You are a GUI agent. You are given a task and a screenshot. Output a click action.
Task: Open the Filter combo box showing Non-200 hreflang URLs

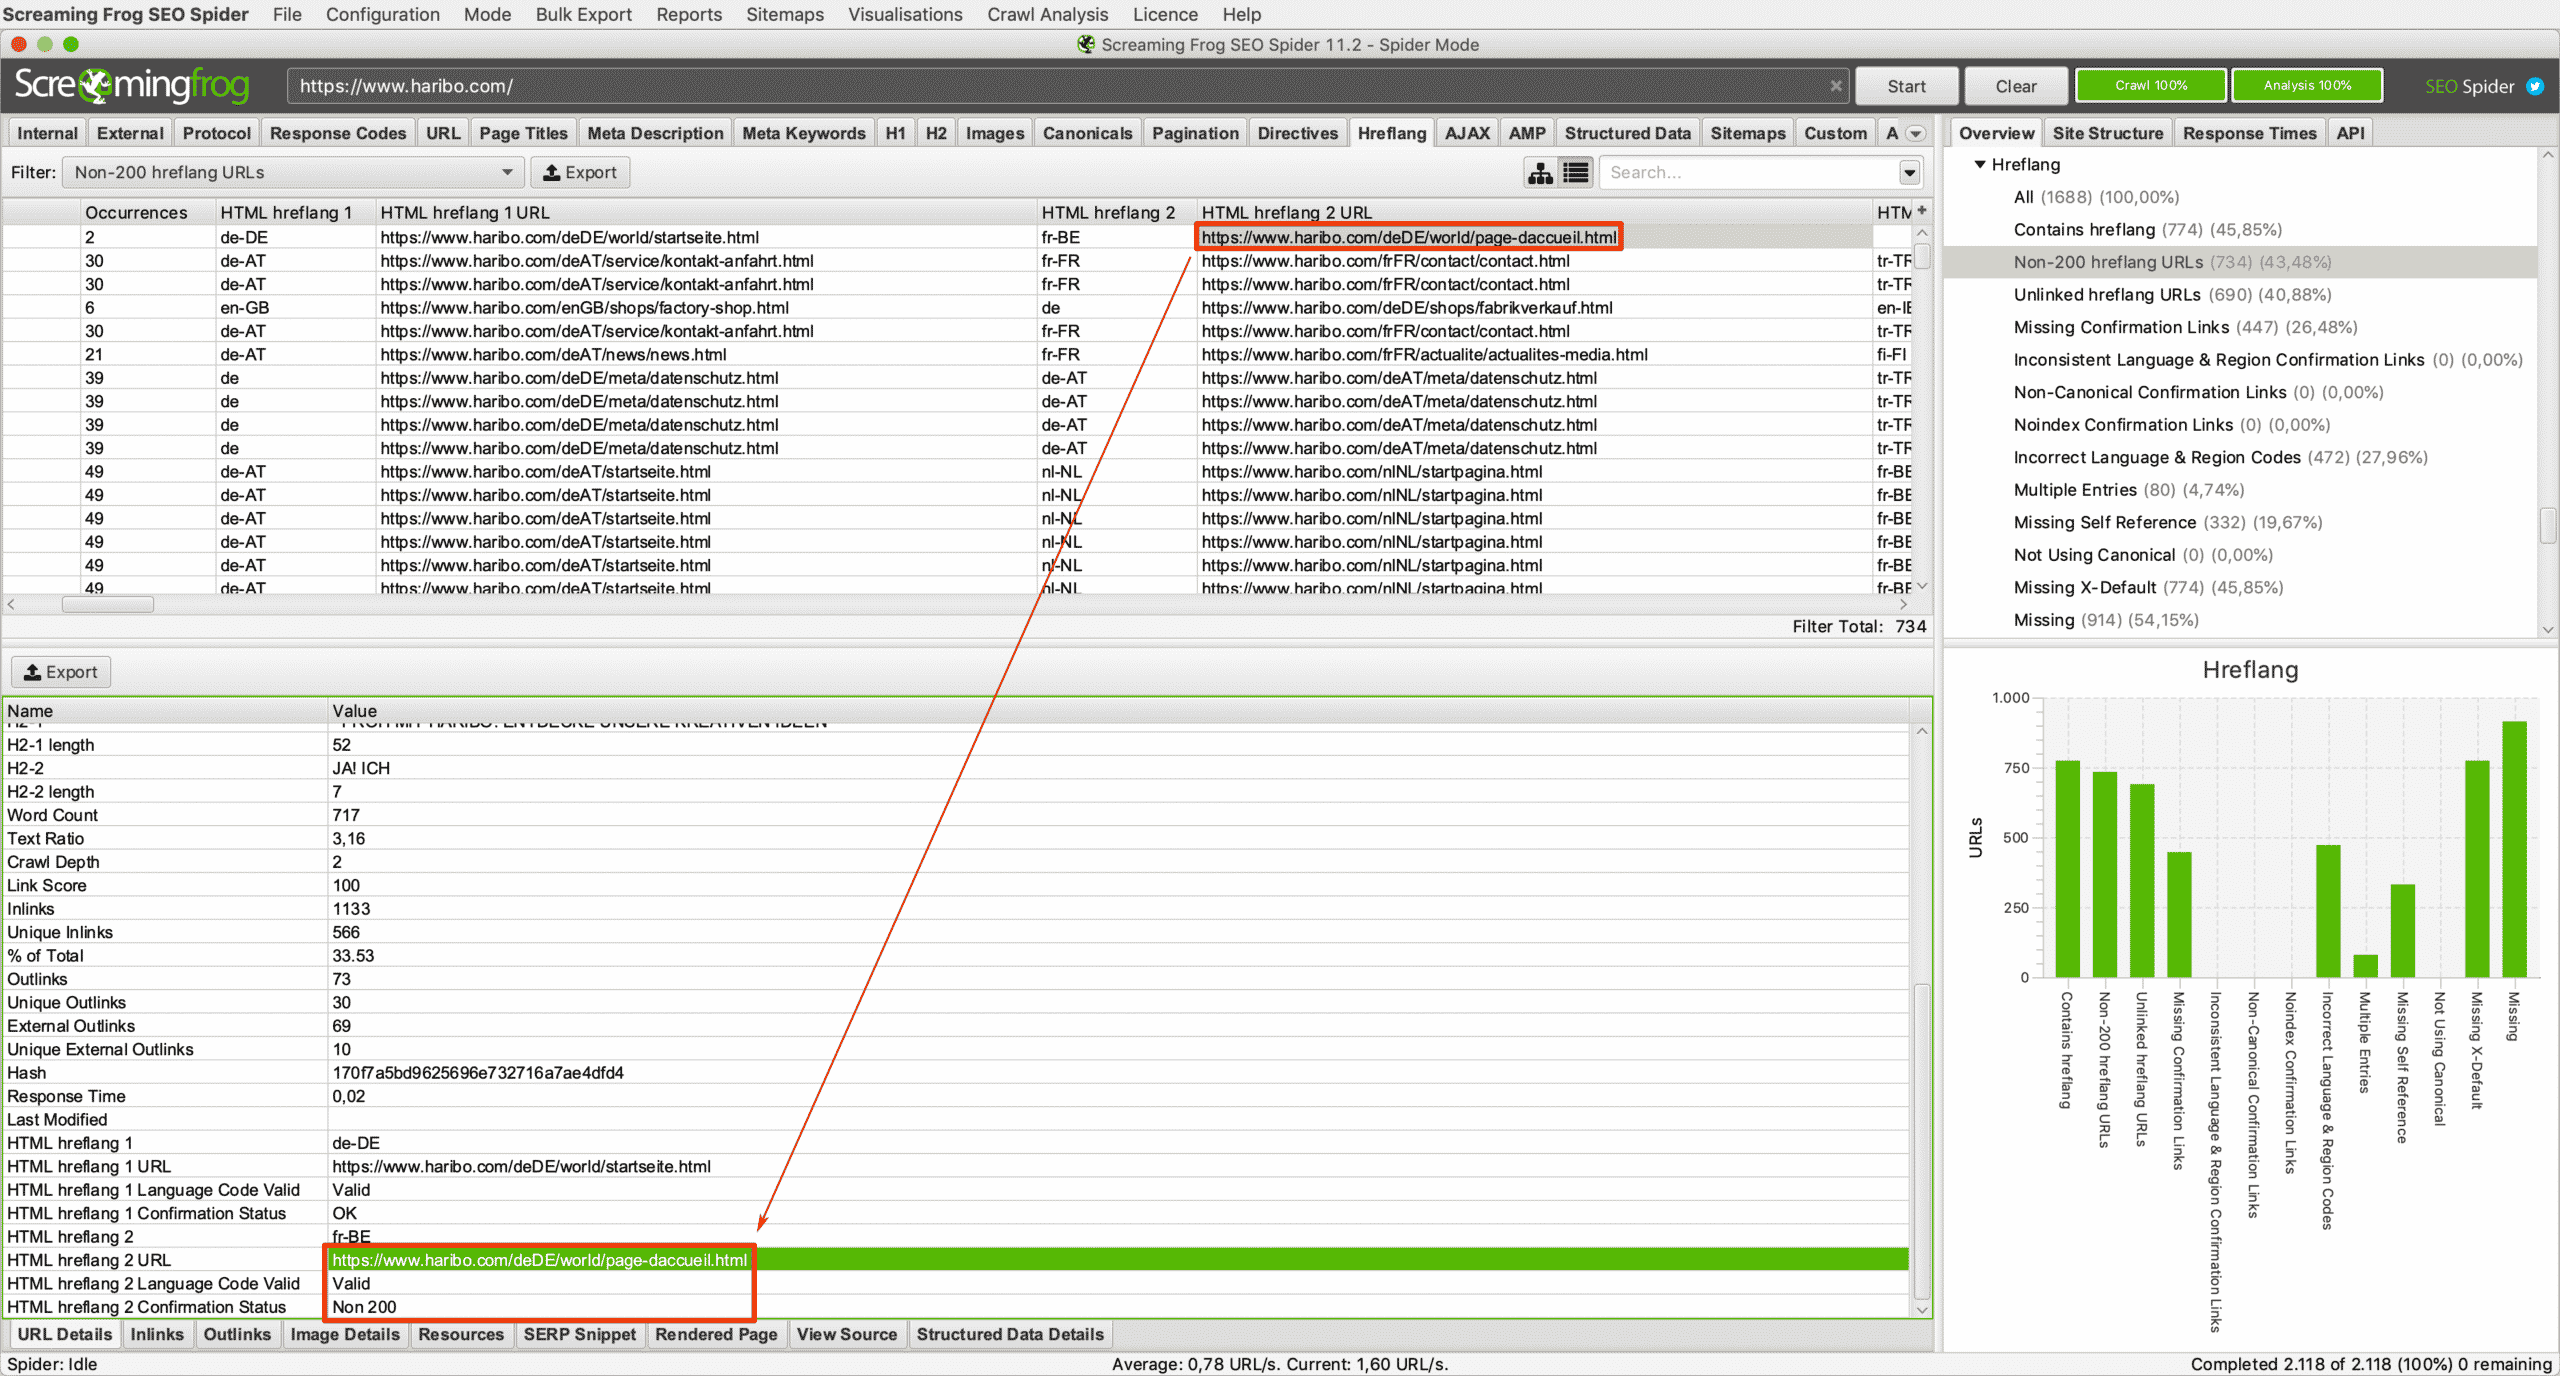(x=292, y=173)
